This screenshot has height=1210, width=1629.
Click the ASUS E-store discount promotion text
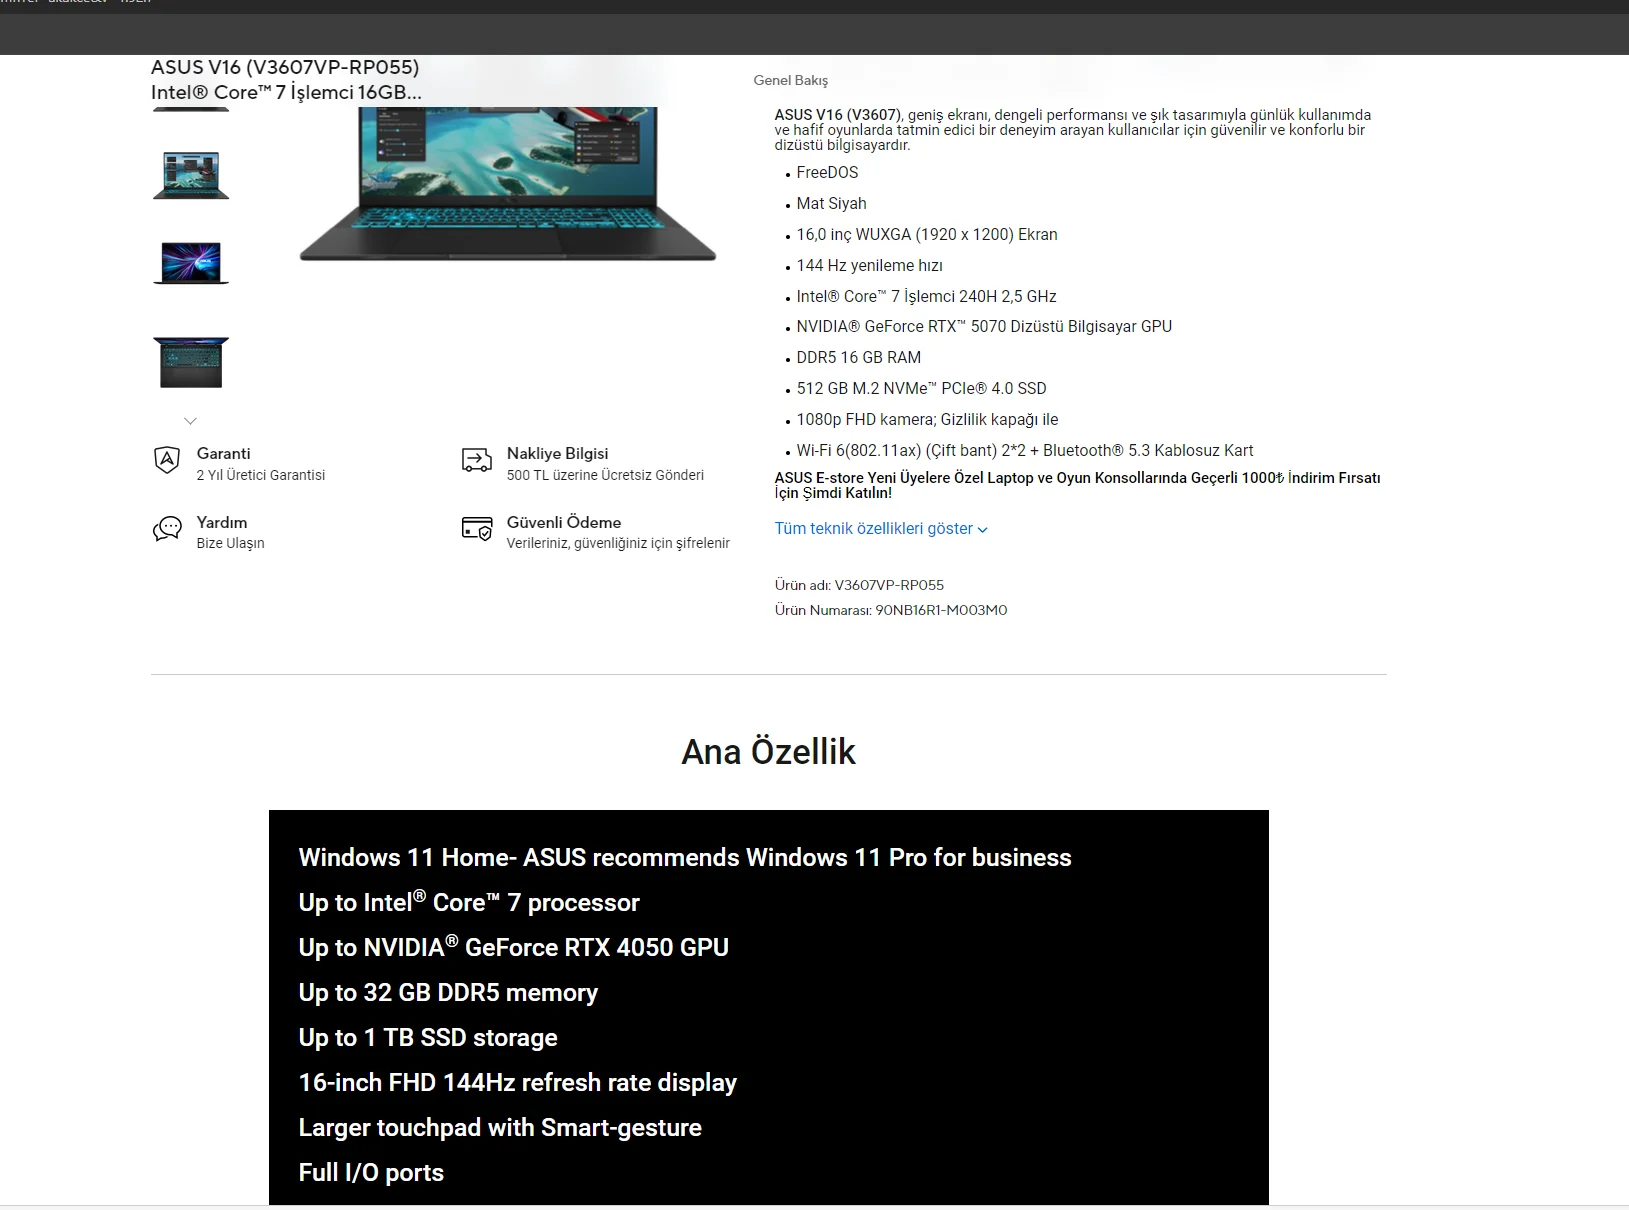[1077, 485]
